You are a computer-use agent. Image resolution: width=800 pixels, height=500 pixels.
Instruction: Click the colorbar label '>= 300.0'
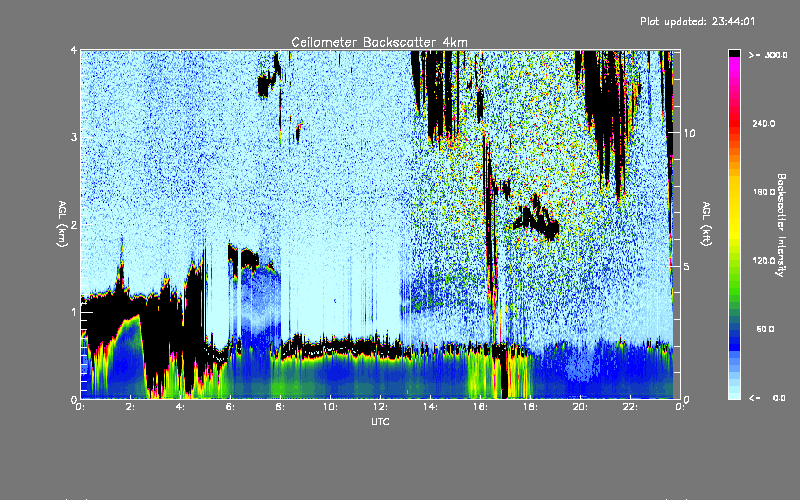[x=768, y=55]
